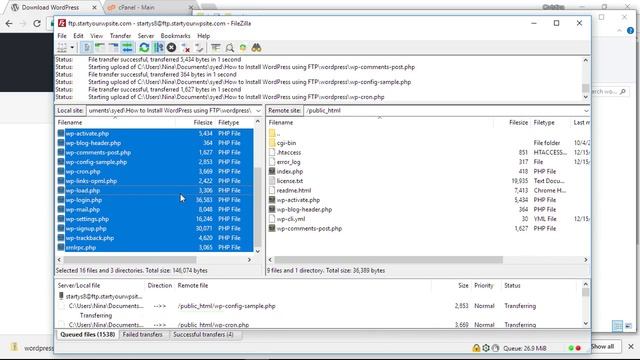Toggle message log display in toolbar

[x=87, y=48]
